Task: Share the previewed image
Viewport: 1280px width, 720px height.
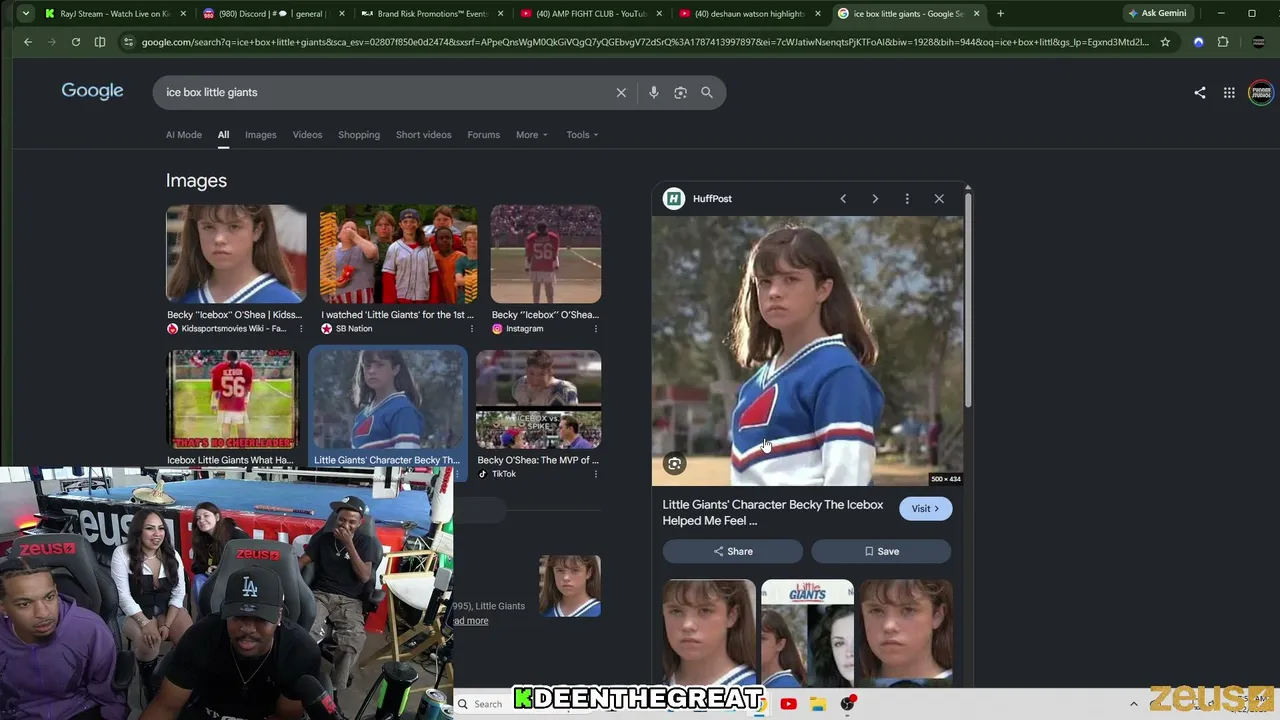Action: (x=732, y=551)
